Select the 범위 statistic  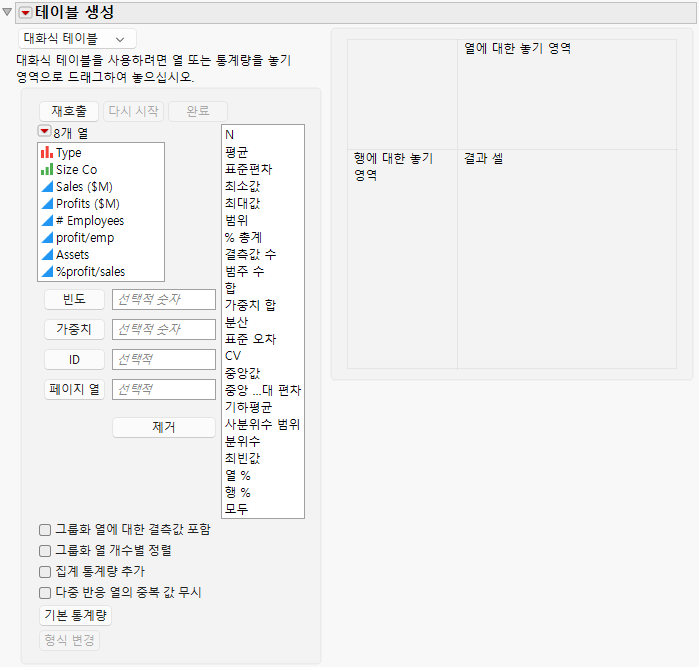coord(263,220)
